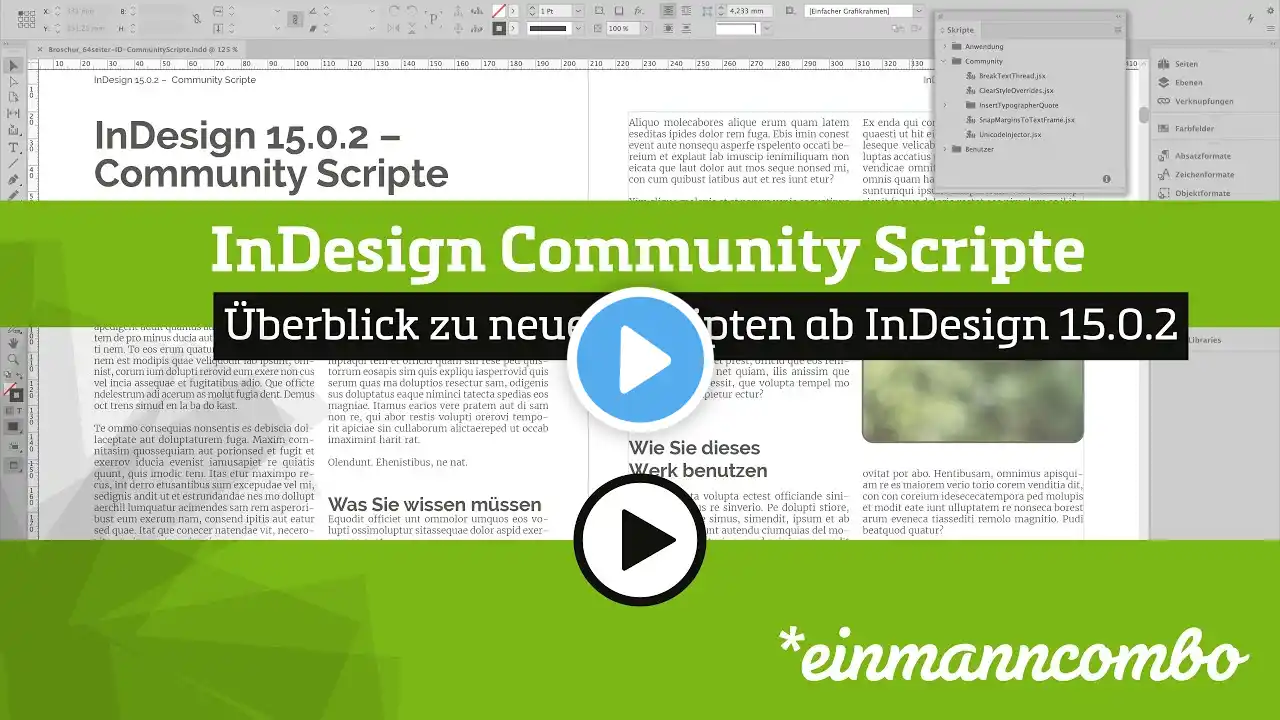Open the Zeichenformate panel
This screenshot has width=1280, height=720.
pyautogui.click(x=1195, y=174)
